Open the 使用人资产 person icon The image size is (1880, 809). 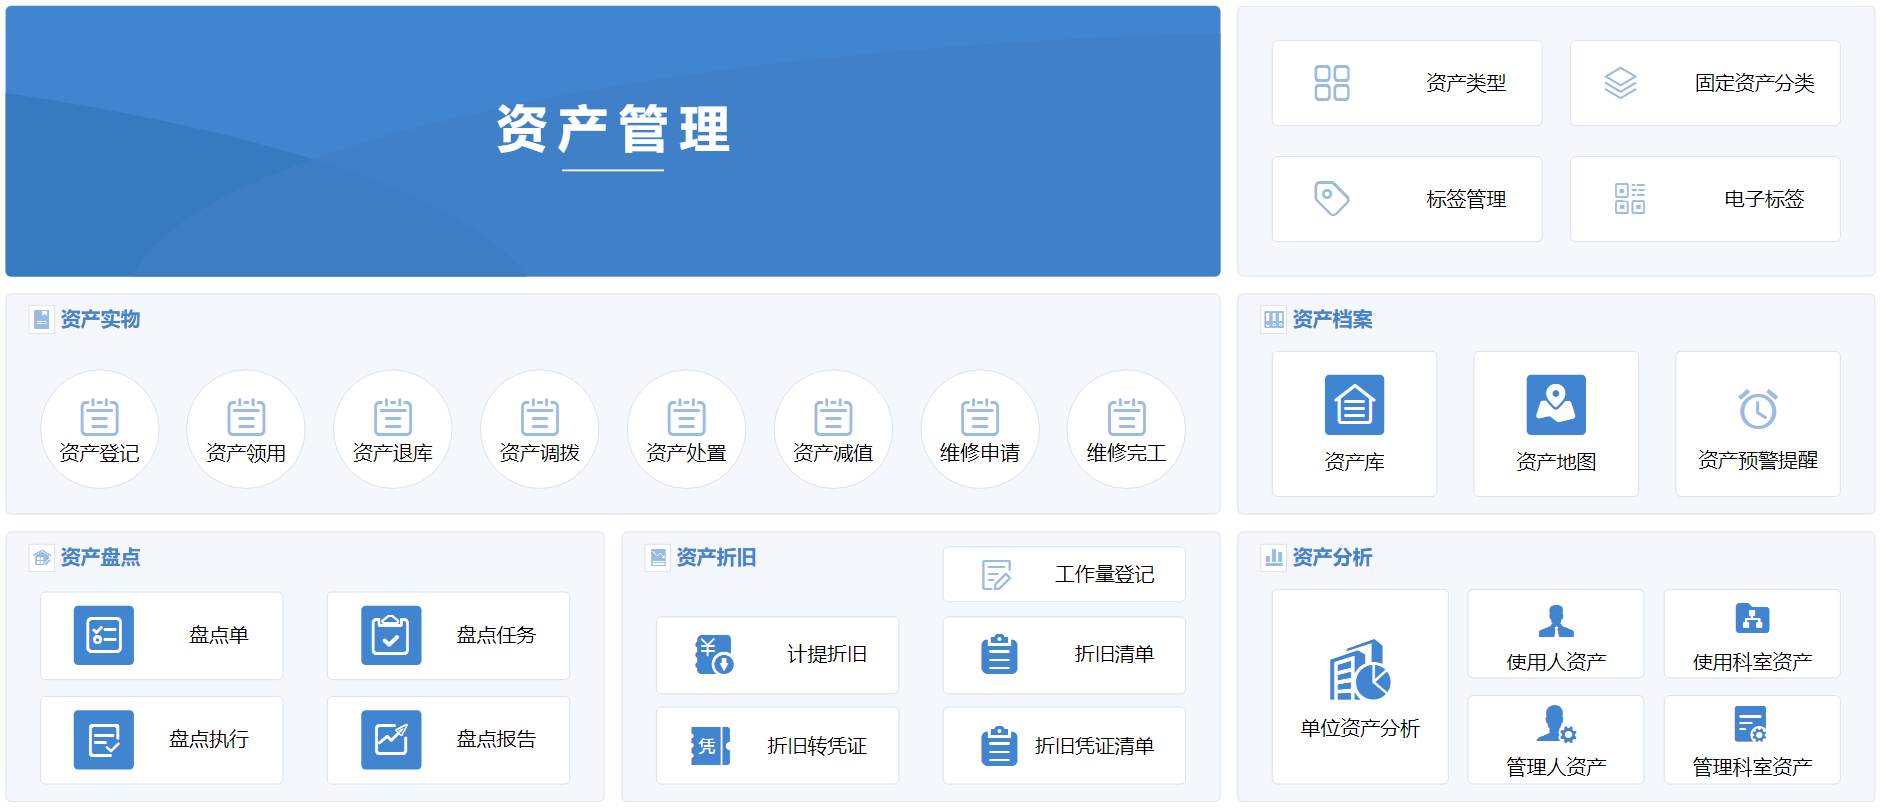(1556, 621)
